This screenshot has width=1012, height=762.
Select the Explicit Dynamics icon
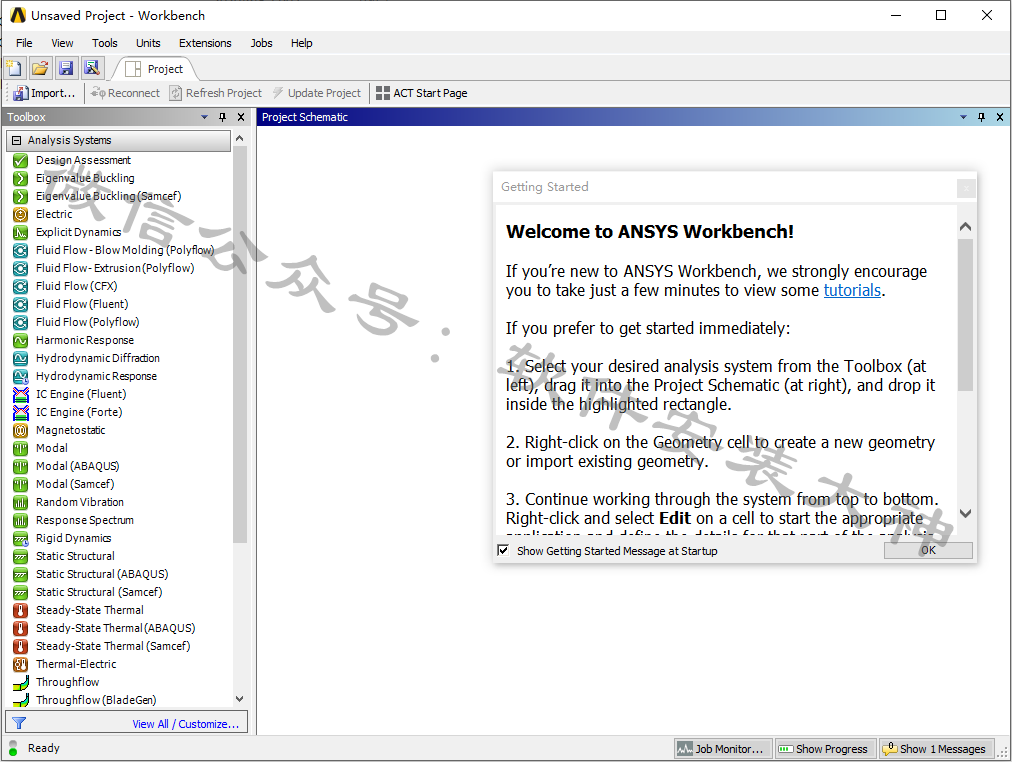coord(21,232)
